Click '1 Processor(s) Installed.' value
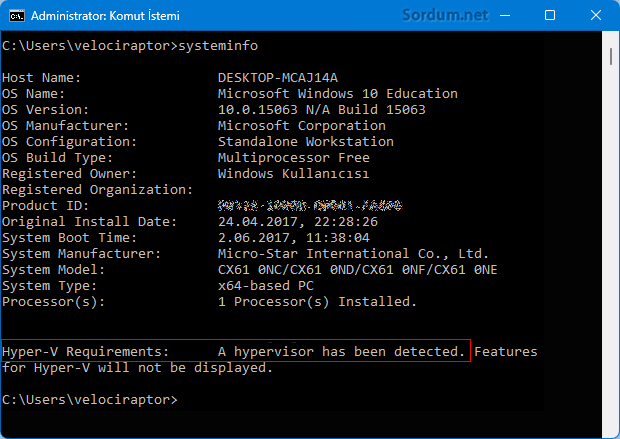620x439 pixels. point(318,302)
